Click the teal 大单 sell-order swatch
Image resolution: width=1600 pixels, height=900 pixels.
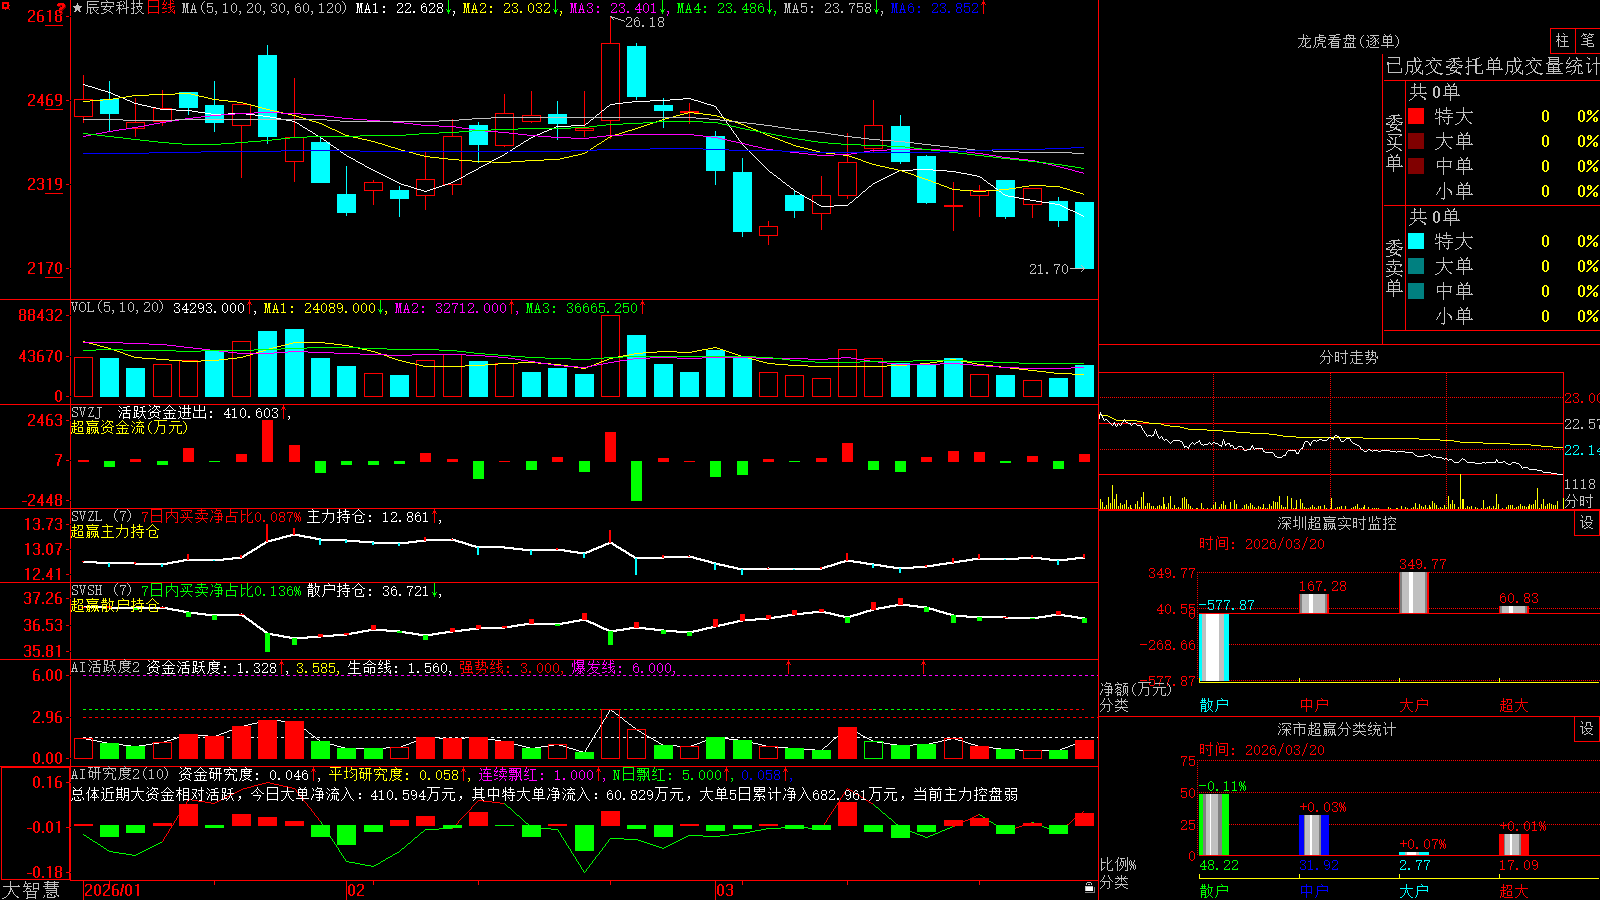[1416, 266]
